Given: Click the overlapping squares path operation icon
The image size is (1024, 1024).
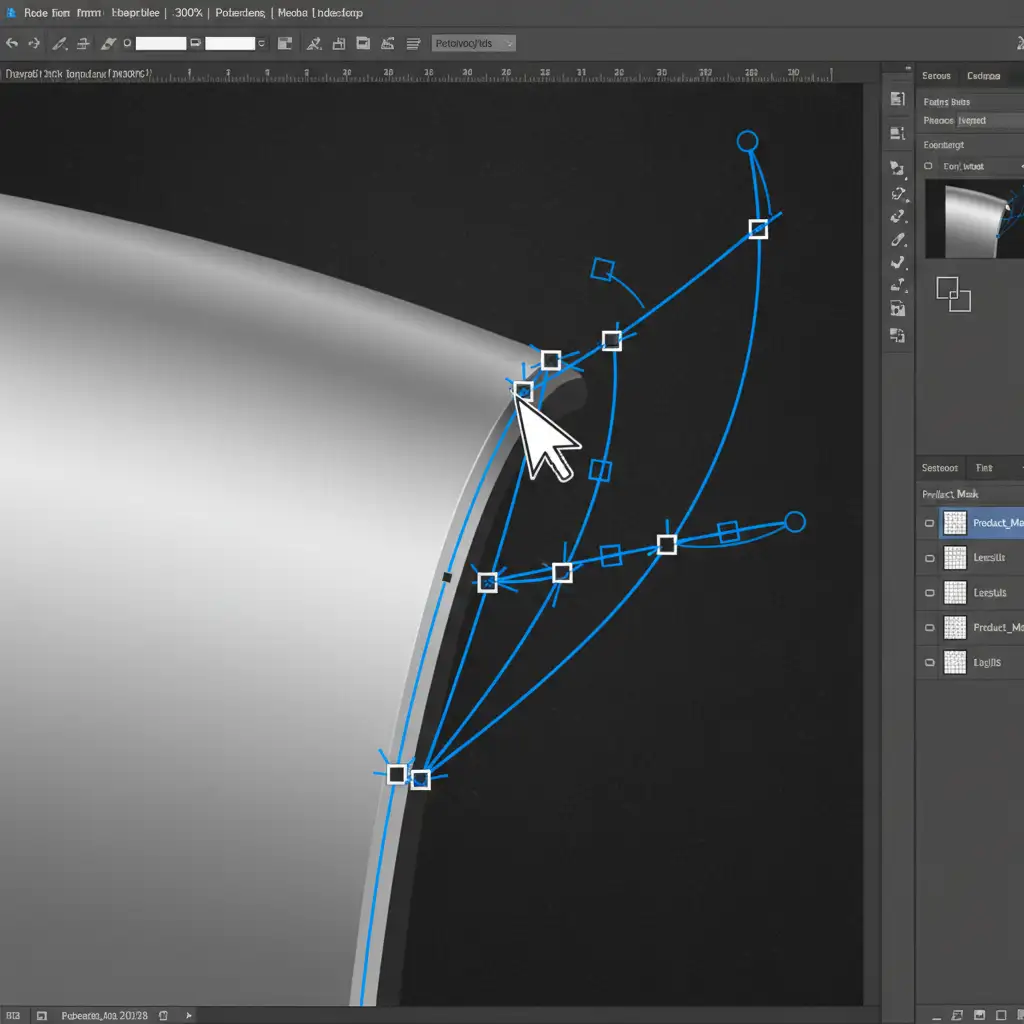Looking at the screenshot, I should pos(952,294).
